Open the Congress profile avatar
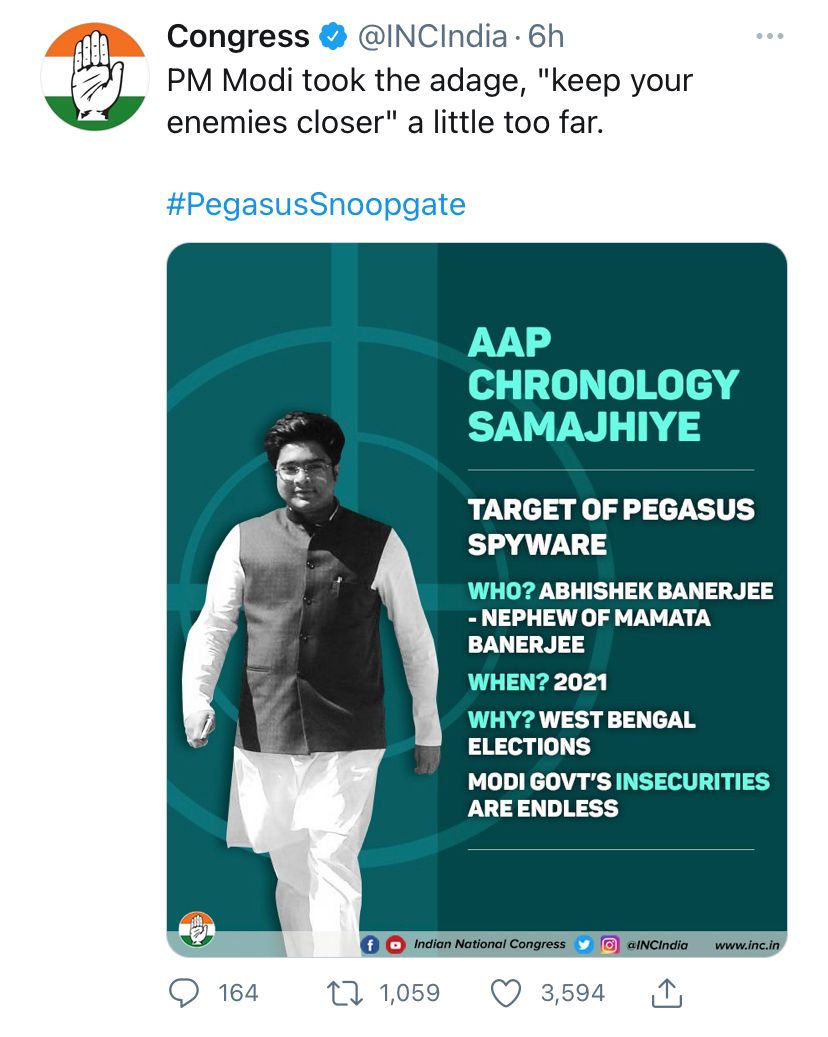Viewport: 828px width, 1037px height. [x=95, y=76]
